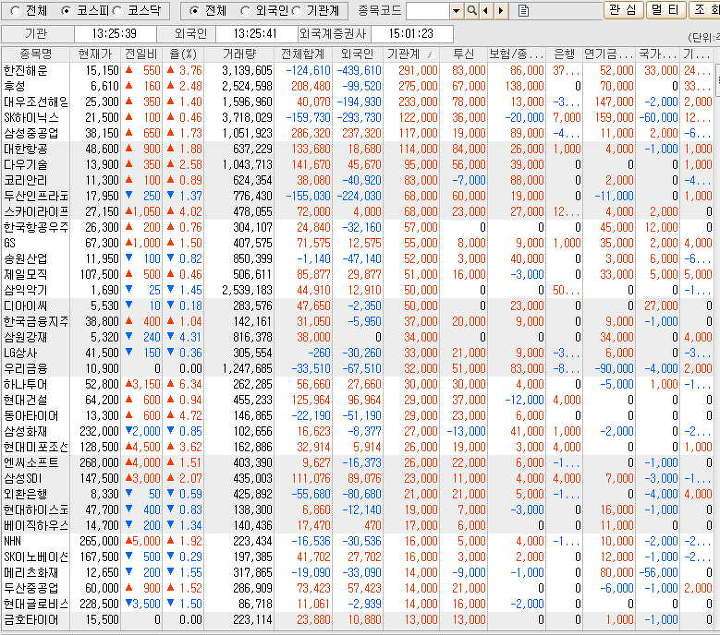
Task: Select the 삼원강재 stock row
Action: pos(358,337)
